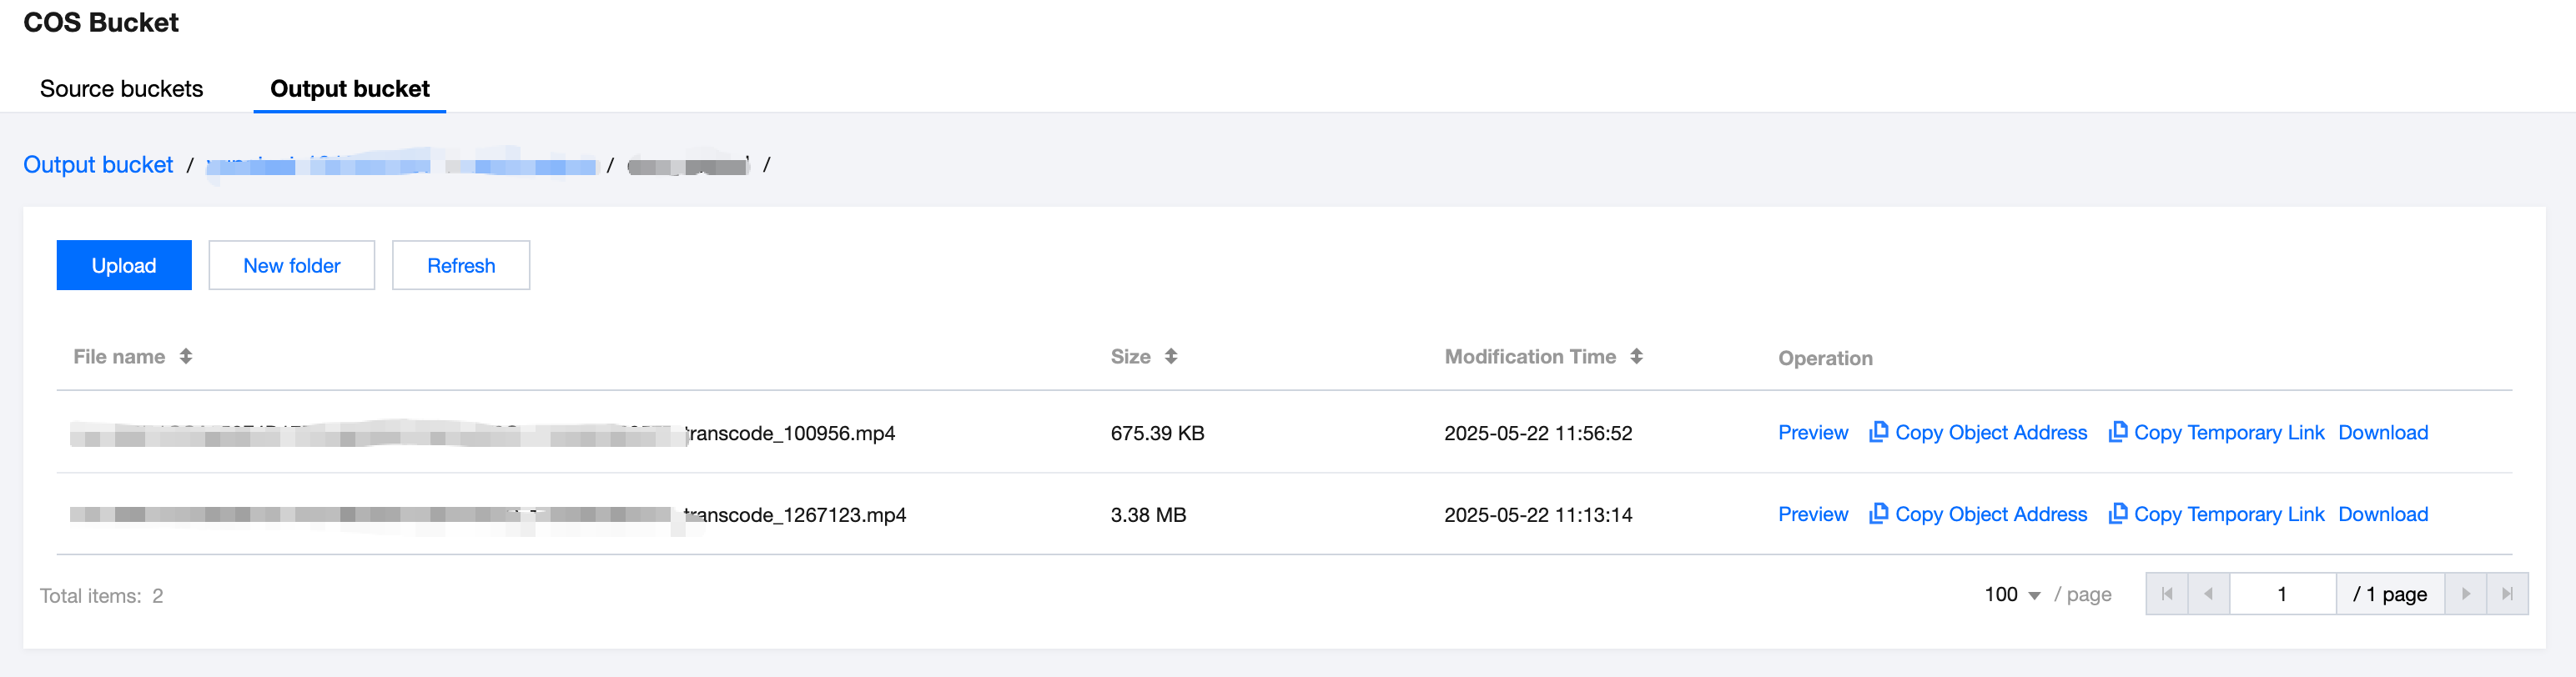Sort by Modification Time column

[1636, 357]
